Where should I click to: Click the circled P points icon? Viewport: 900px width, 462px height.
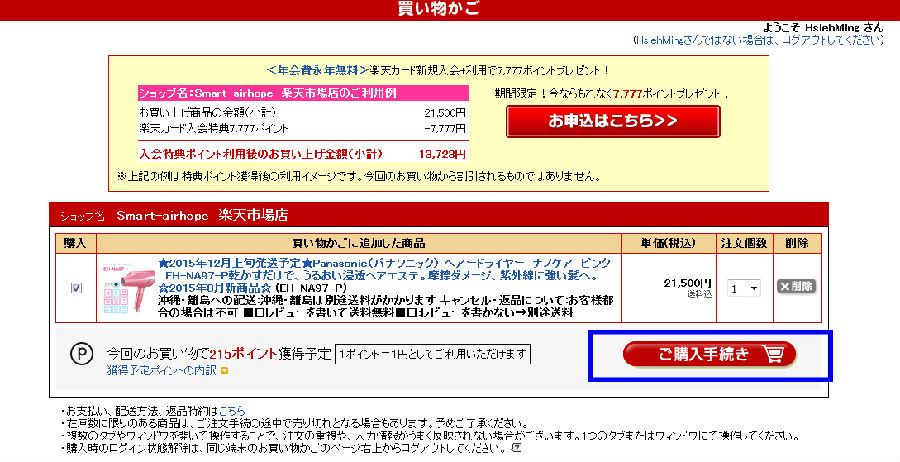tap(82, 354)
